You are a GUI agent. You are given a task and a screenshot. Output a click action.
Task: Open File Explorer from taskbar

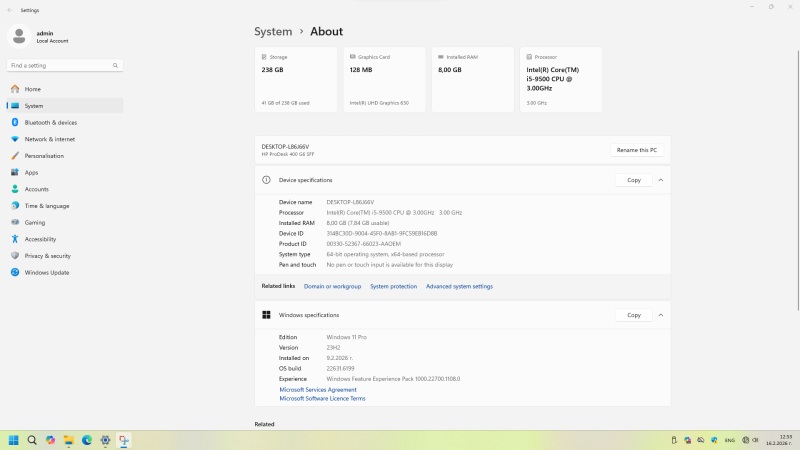pos(68,440)
